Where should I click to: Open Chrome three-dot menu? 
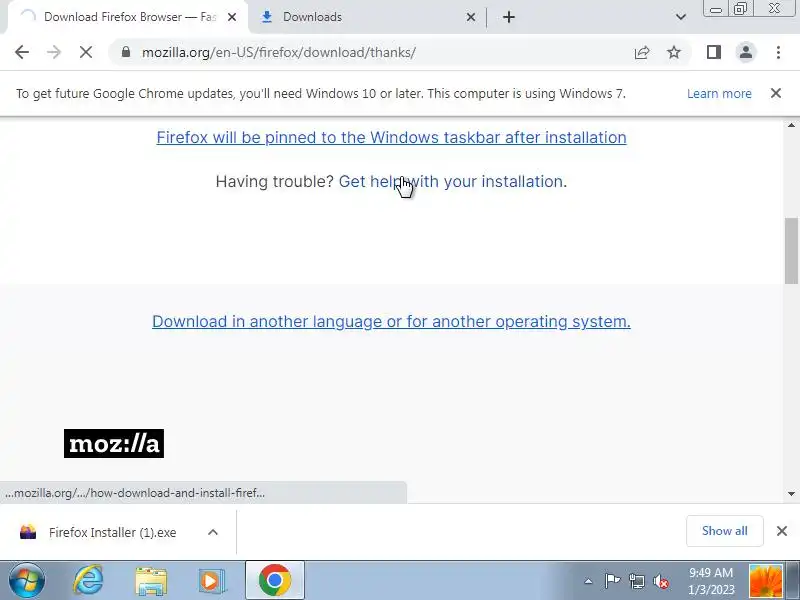coord(778,52)
